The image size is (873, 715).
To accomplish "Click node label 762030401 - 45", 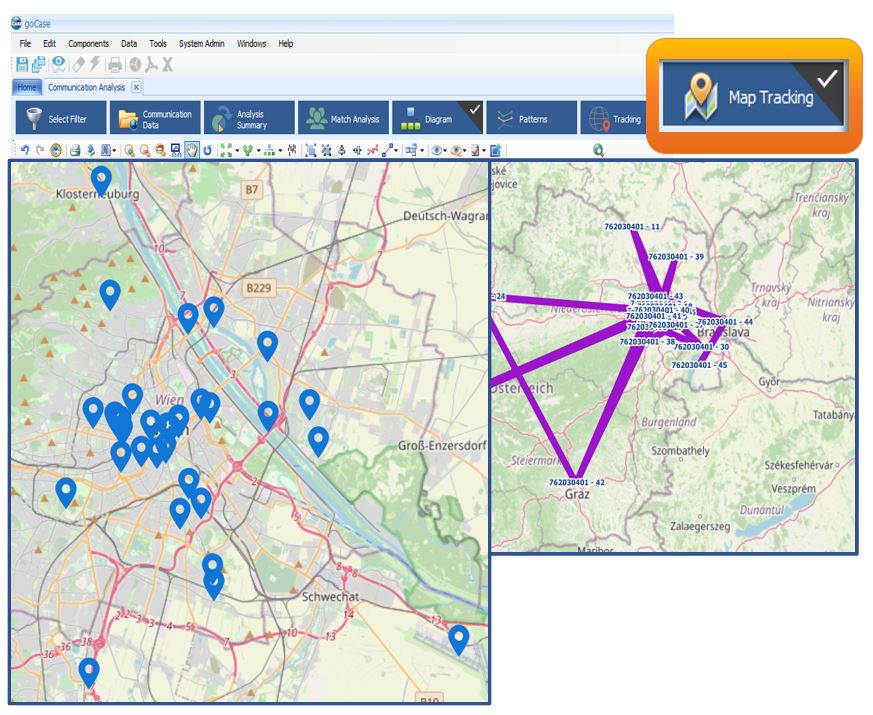I will coord(699,365).
